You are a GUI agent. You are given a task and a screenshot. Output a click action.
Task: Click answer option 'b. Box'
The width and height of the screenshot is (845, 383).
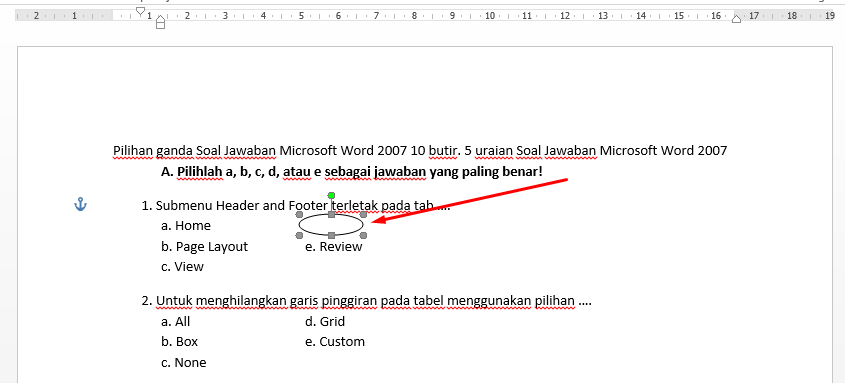click(179, 342)
